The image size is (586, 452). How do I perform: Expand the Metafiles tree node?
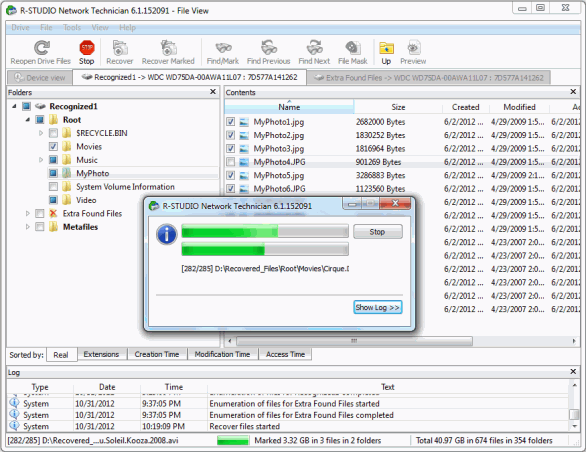coord(28,227)
